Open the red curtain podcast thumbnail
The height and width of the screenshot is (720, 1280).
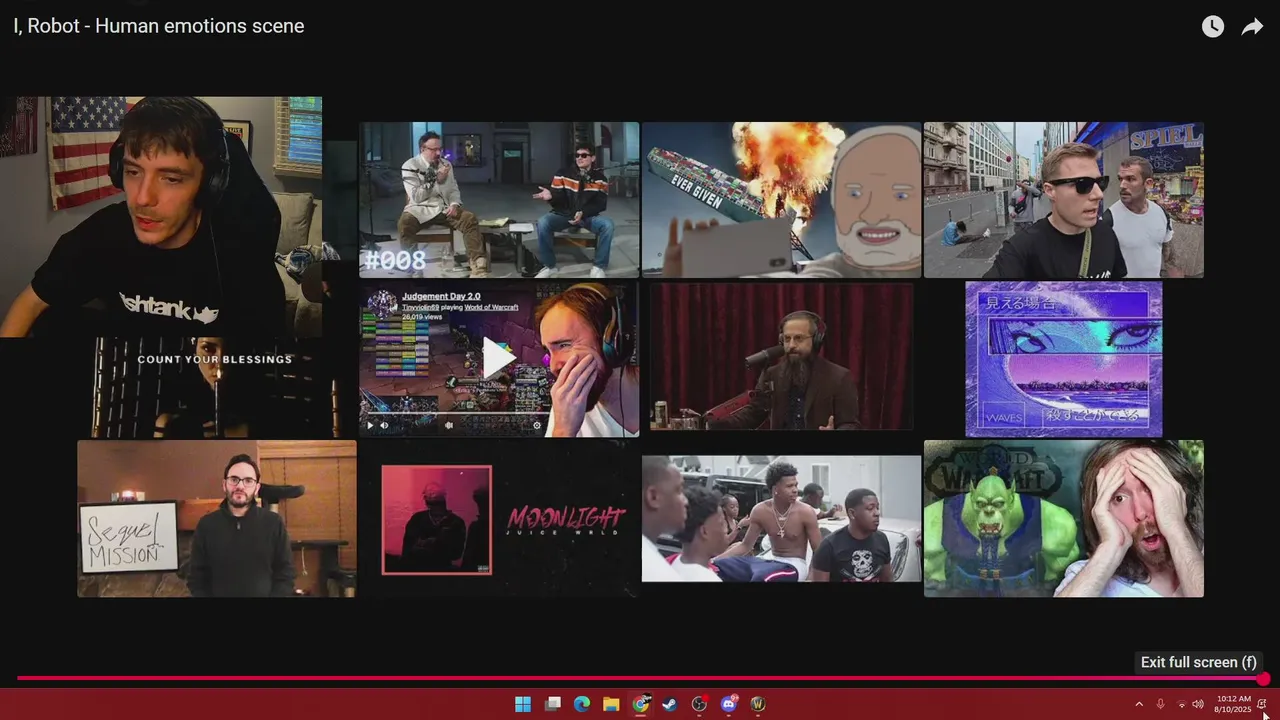point(781,356)
